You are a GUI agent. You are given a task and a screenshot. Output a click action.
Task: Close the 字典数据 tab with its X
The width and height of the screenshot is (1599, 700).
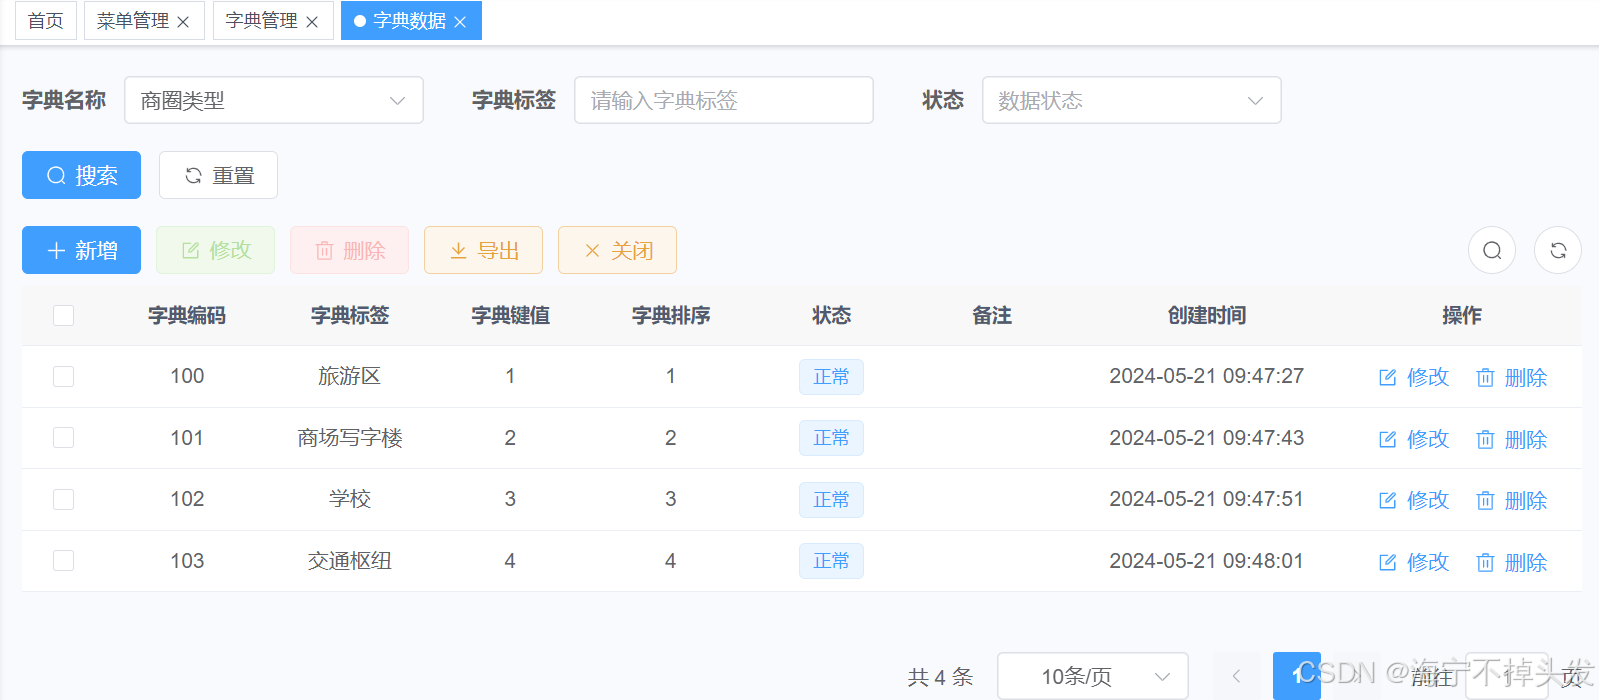[x=460, y=22]
